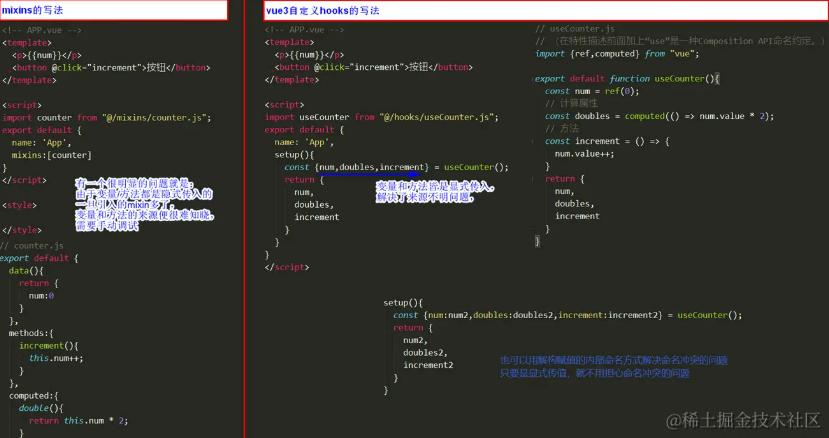Click the "// counter.js" comment line
Viewport: 829px width, 438px height.
click(x=32, y=245)
